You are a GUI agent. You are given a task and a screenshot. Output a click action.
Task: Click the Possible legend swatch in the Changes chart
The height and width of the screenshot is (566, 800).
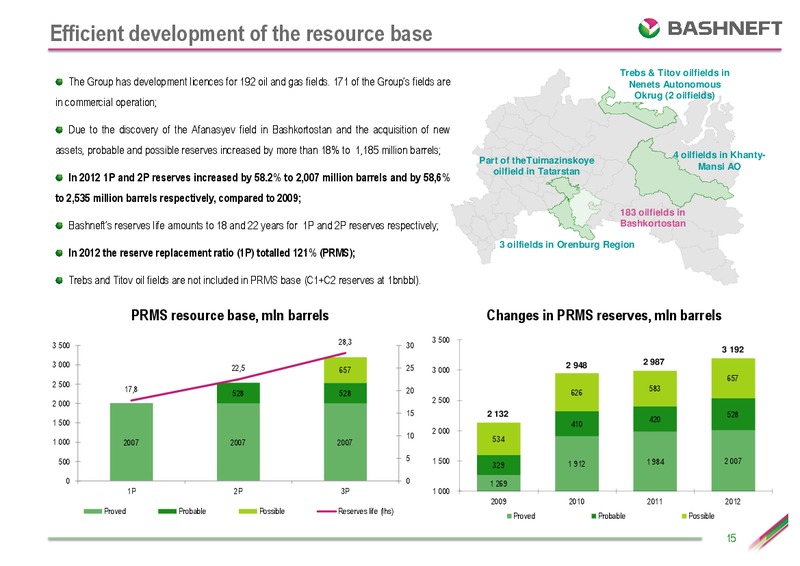pyautogui.click(x=684, y=516)
